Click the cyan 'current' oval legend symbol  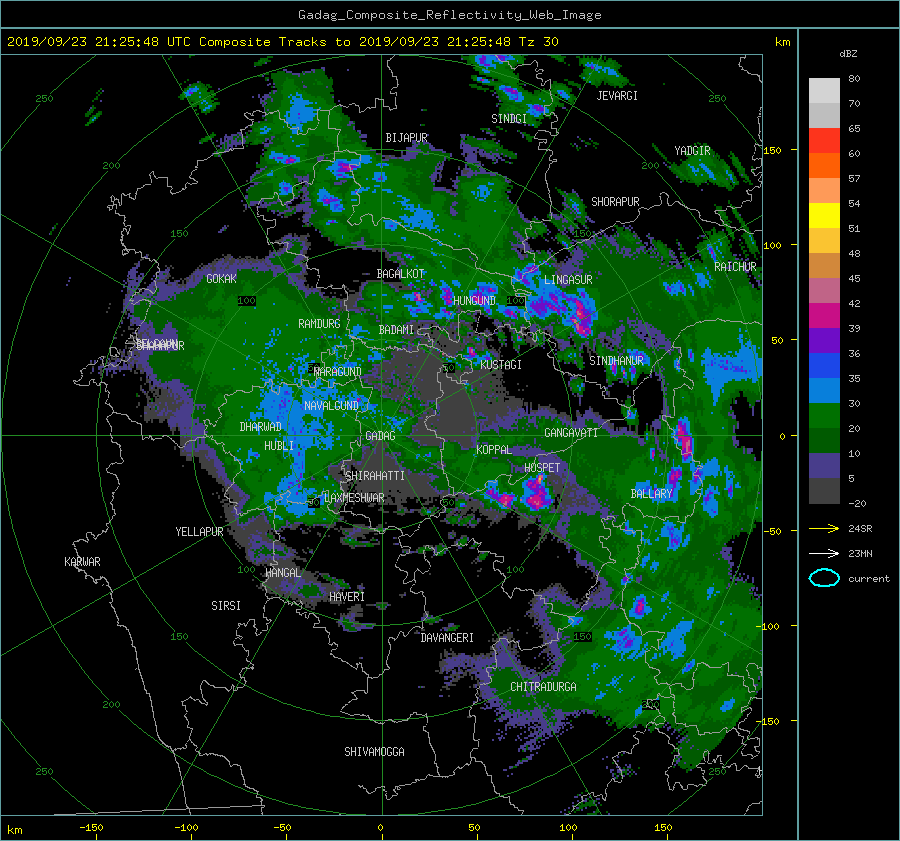824,578
